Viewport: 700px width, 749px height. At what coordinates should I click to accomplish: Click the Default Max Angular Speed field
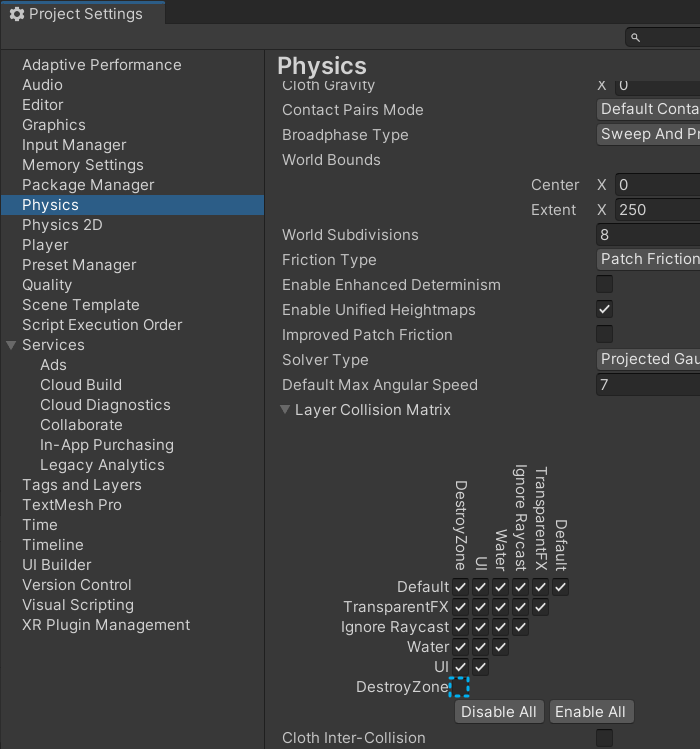point(648,385)
